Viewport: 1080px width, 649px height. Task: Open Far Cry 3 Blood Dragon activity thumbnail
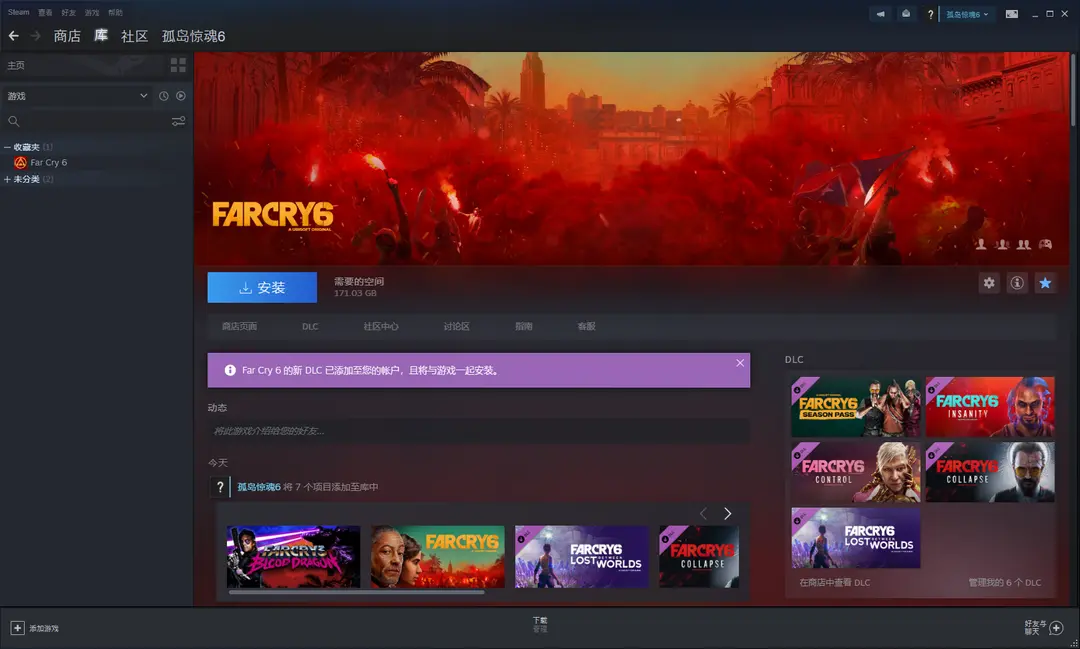[x=293, y=557]
